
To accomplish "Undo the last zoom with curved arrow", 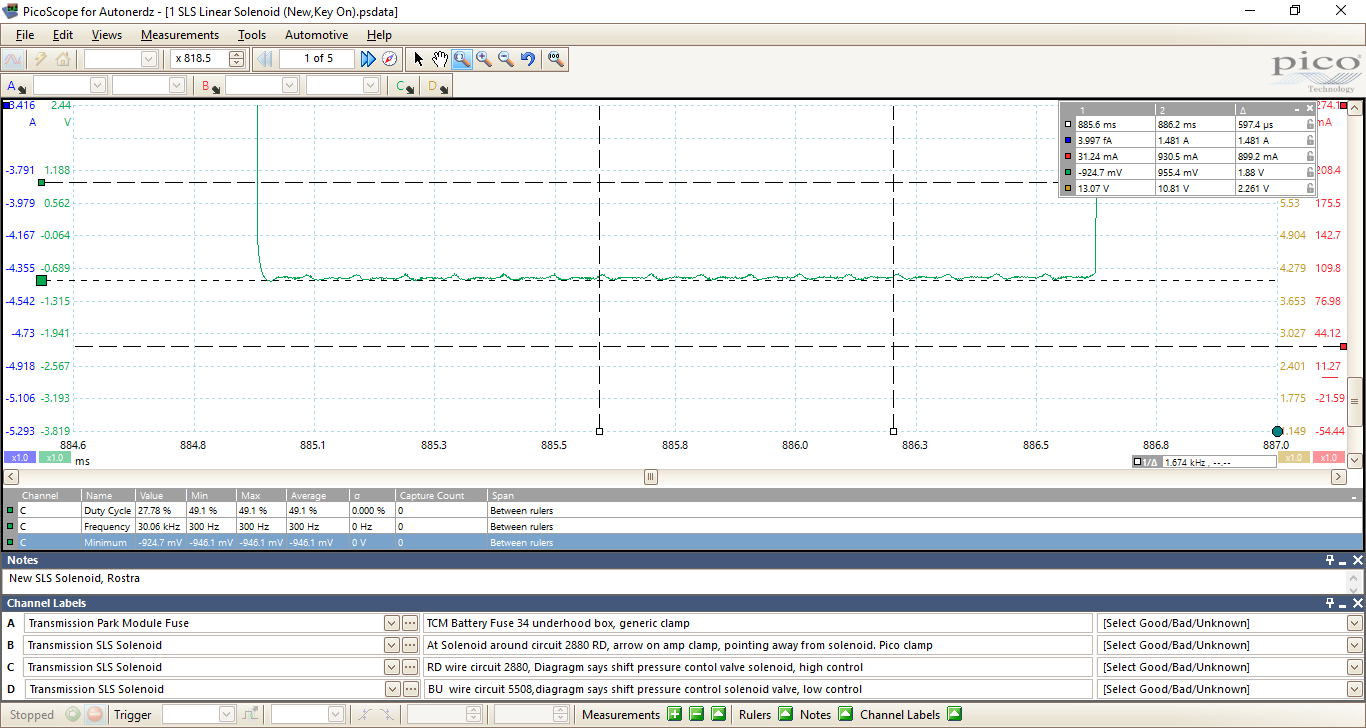I will point(528,59).
